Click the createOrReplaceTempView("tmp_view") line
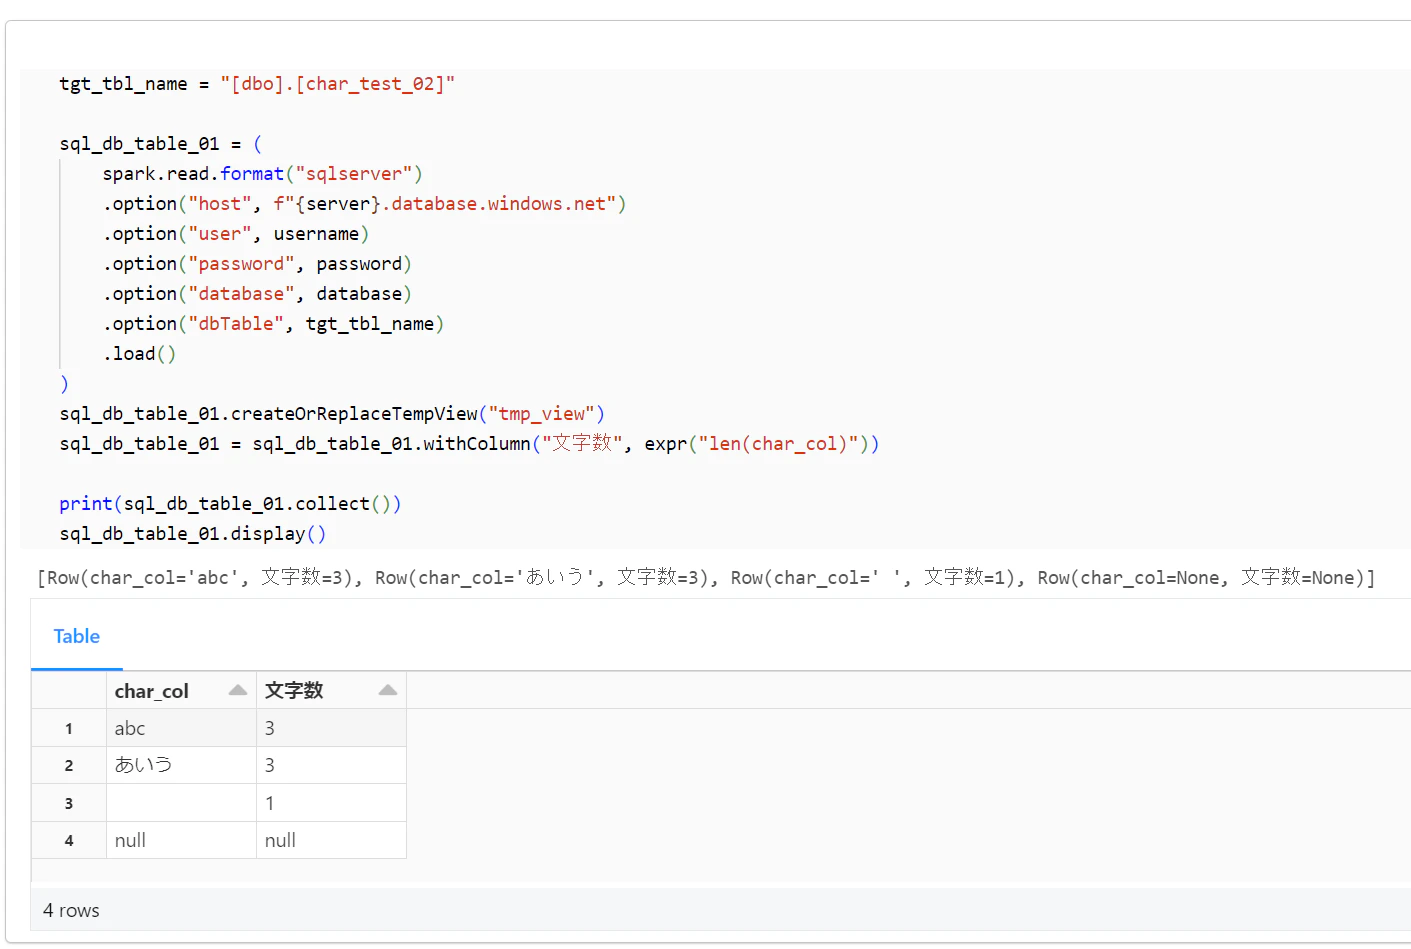Image resolution: width=1411 pixels, height=949 pixels. [x=332, y=414]
